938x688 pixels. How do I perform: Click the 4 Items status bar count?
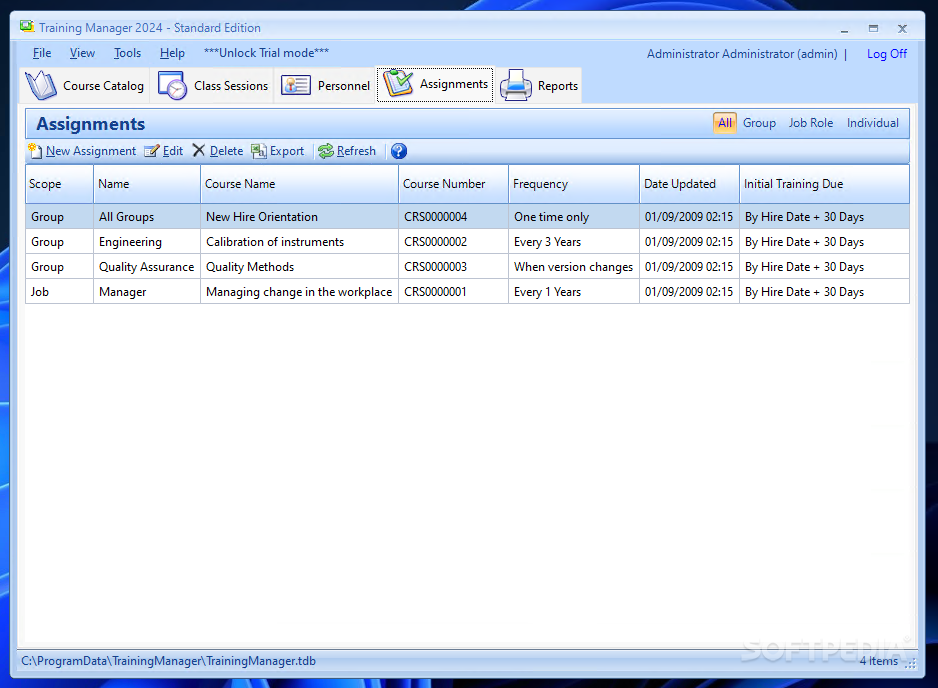coord(879,660)
